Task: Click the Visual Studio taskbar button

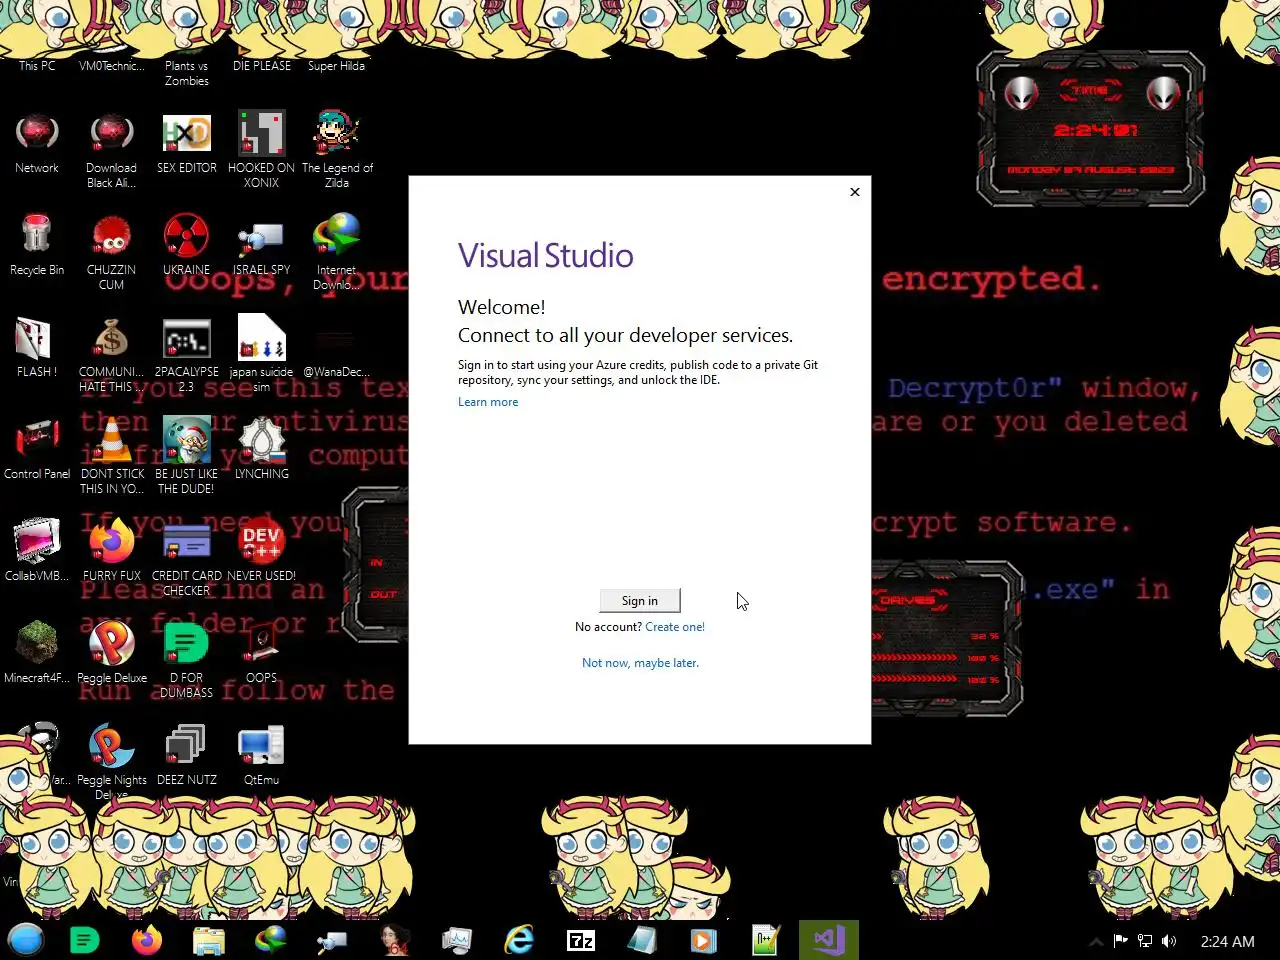Action: [x=829, y=940]
